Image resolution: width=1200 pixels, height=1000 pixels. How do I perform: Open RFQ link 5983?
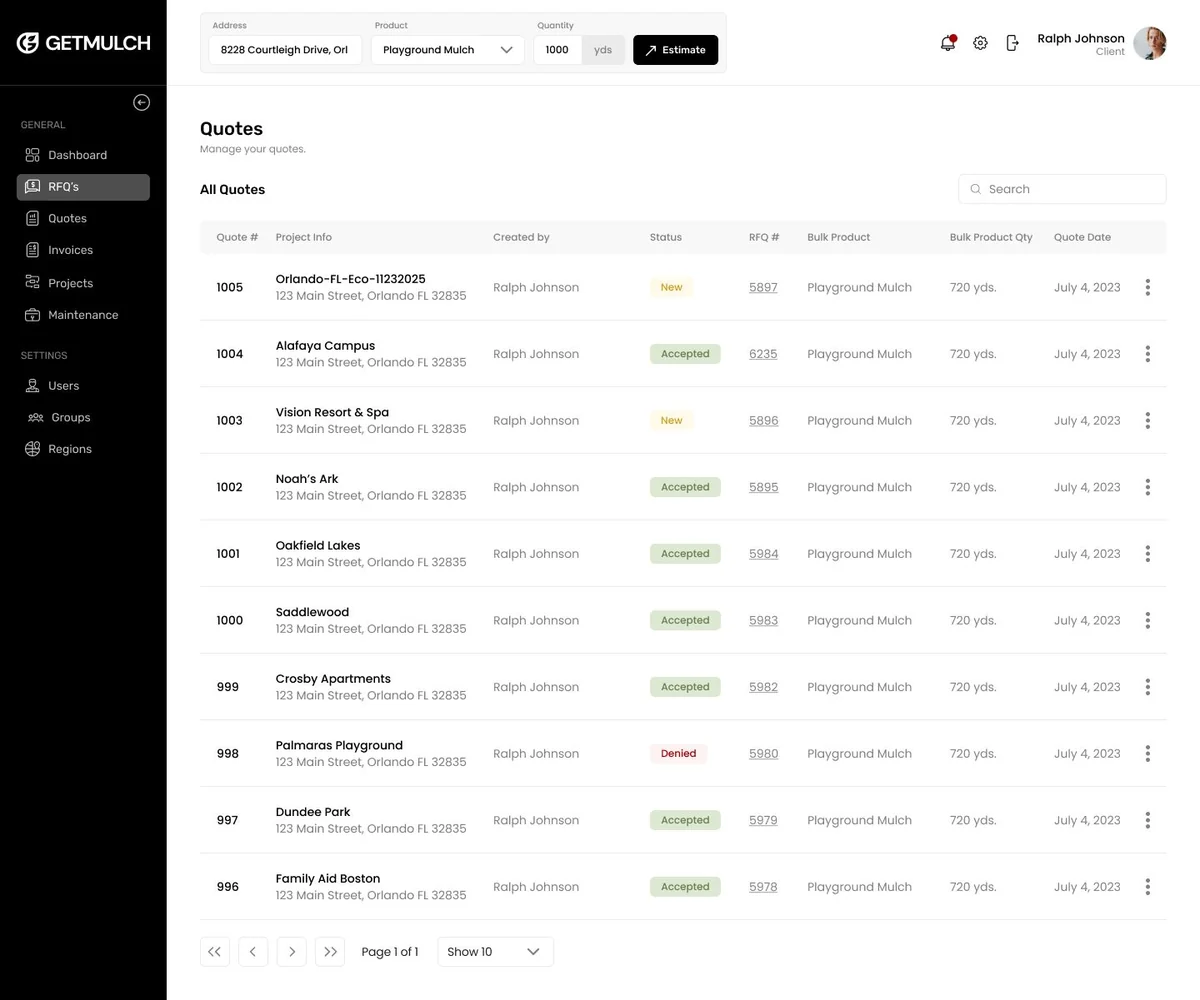click(763, 621)
